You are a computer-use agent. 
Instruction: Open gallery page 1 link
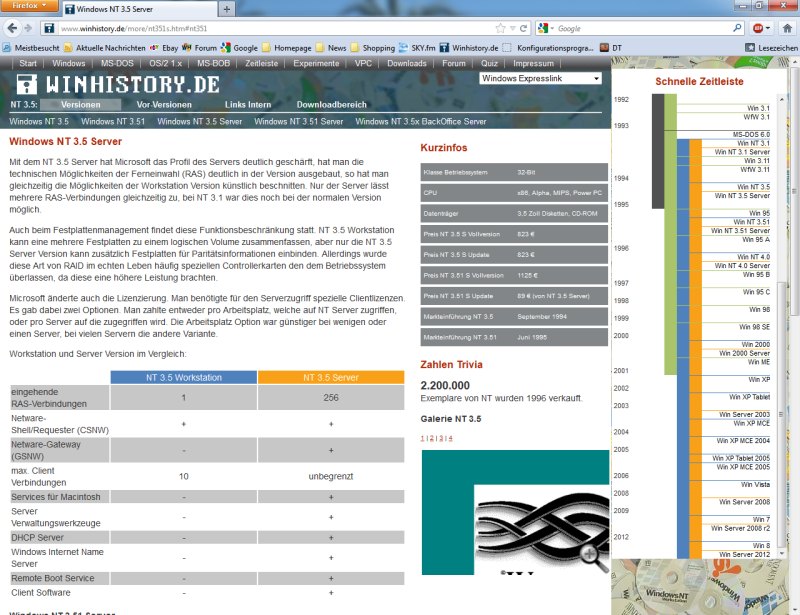click(x=422, y=438)
